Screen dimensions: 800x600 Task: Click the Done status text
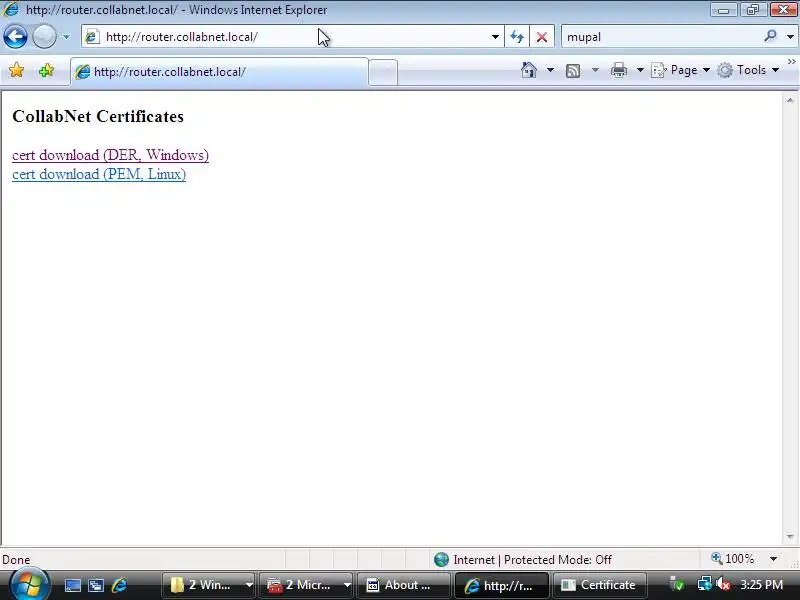16,560
